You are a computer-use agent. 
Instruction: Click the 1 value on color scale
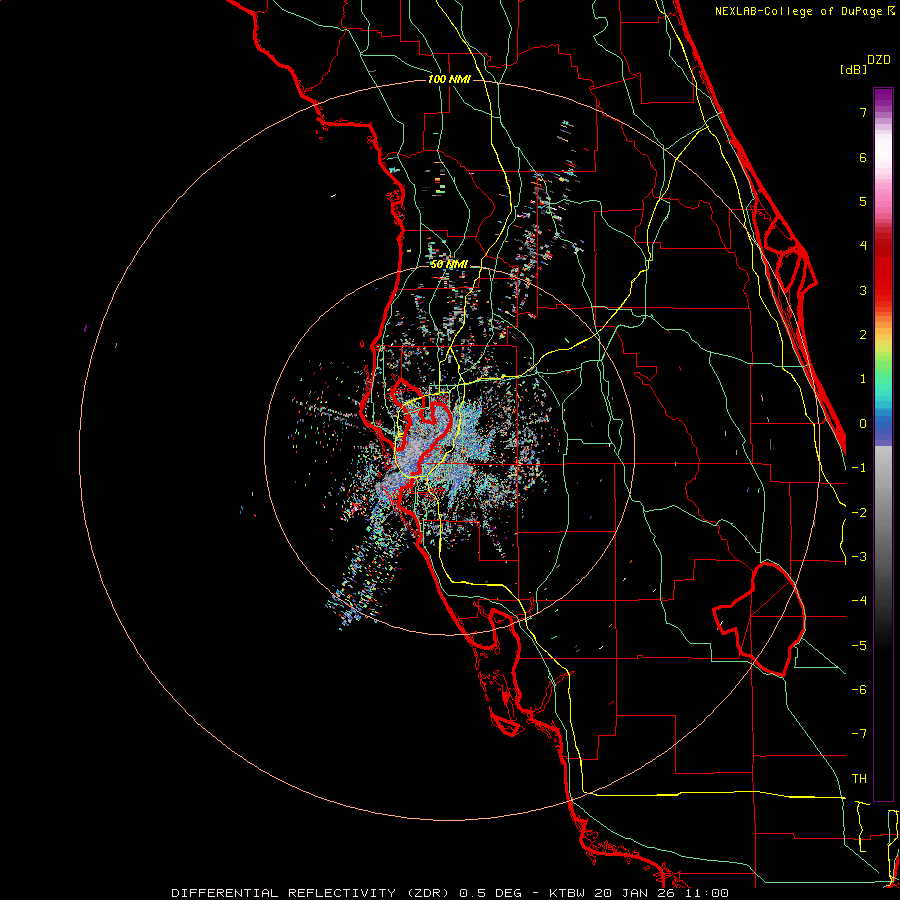[863, 379]
